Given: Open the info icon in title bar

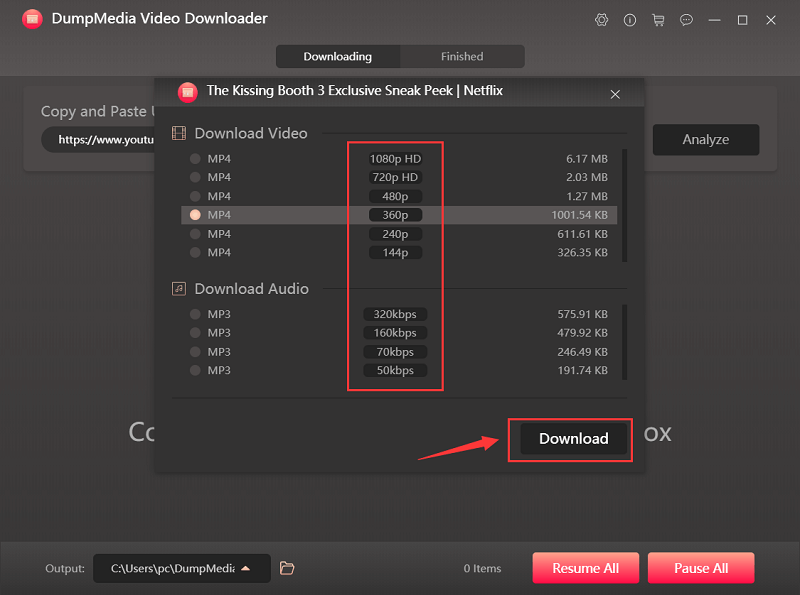Looking at the screenshot, I should point(630,20).
